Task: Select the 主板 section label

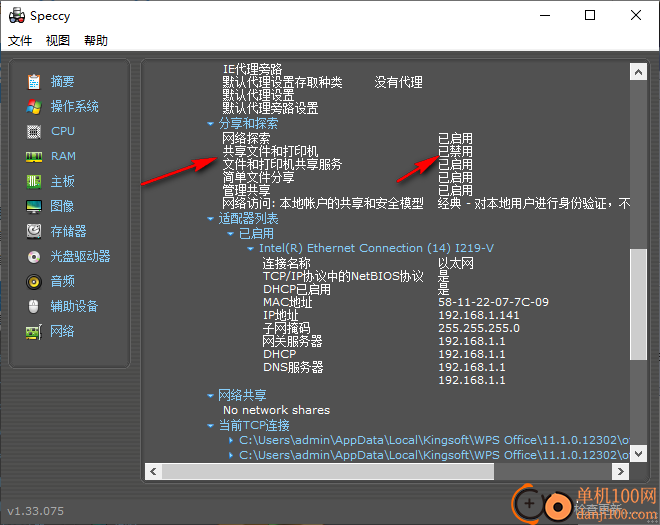Action: [x=62, y=181]
